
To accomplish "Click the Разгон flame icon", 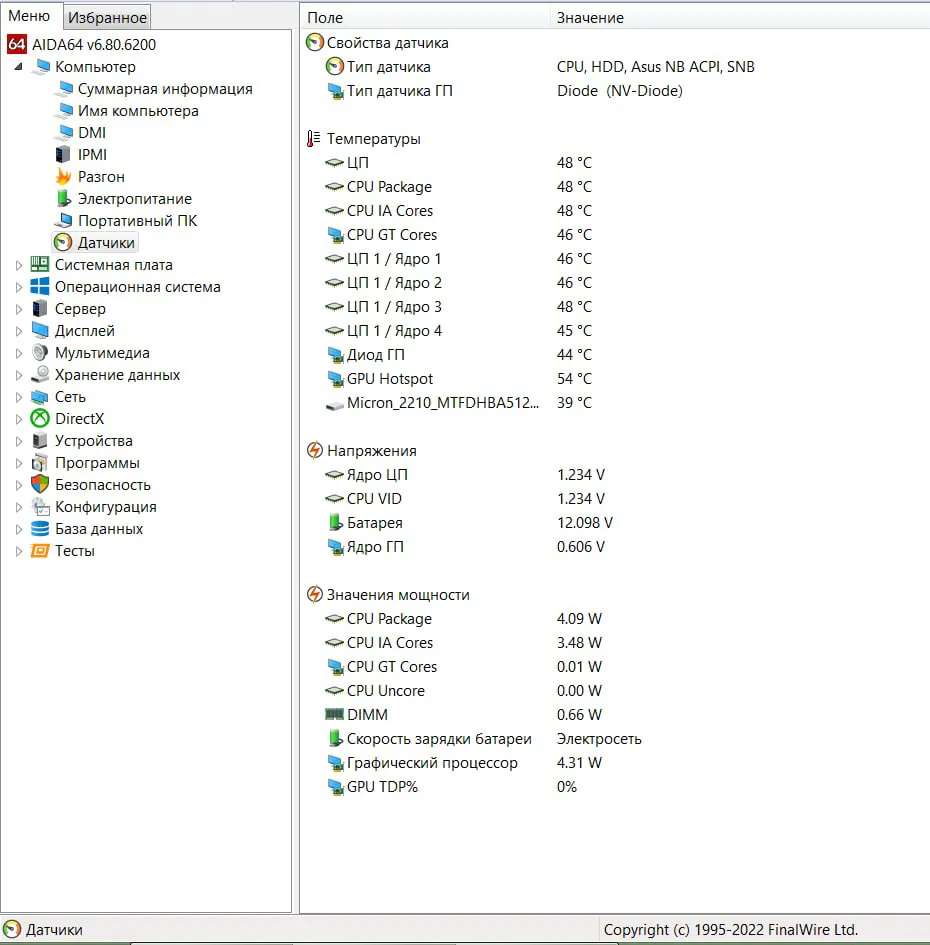I will tap(63, 177).
